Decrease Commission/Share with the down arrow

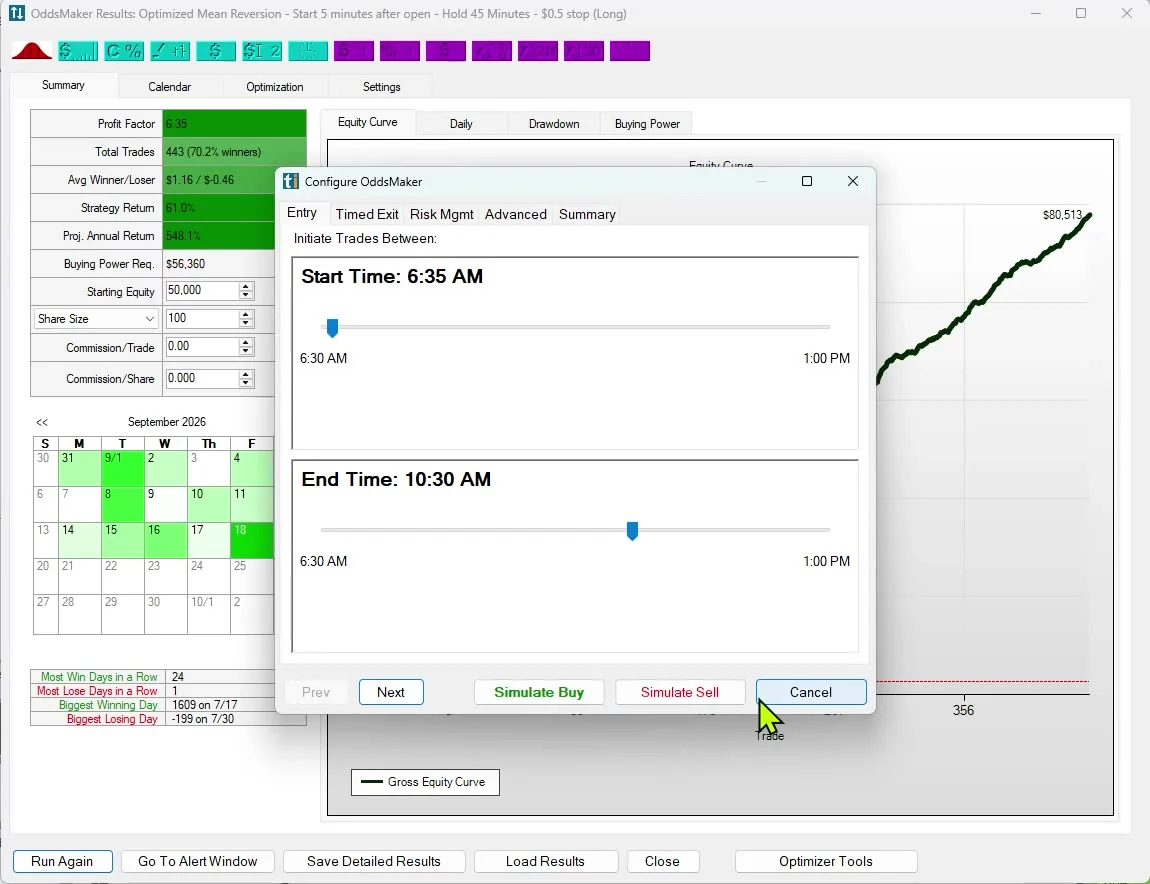[246, 383]
